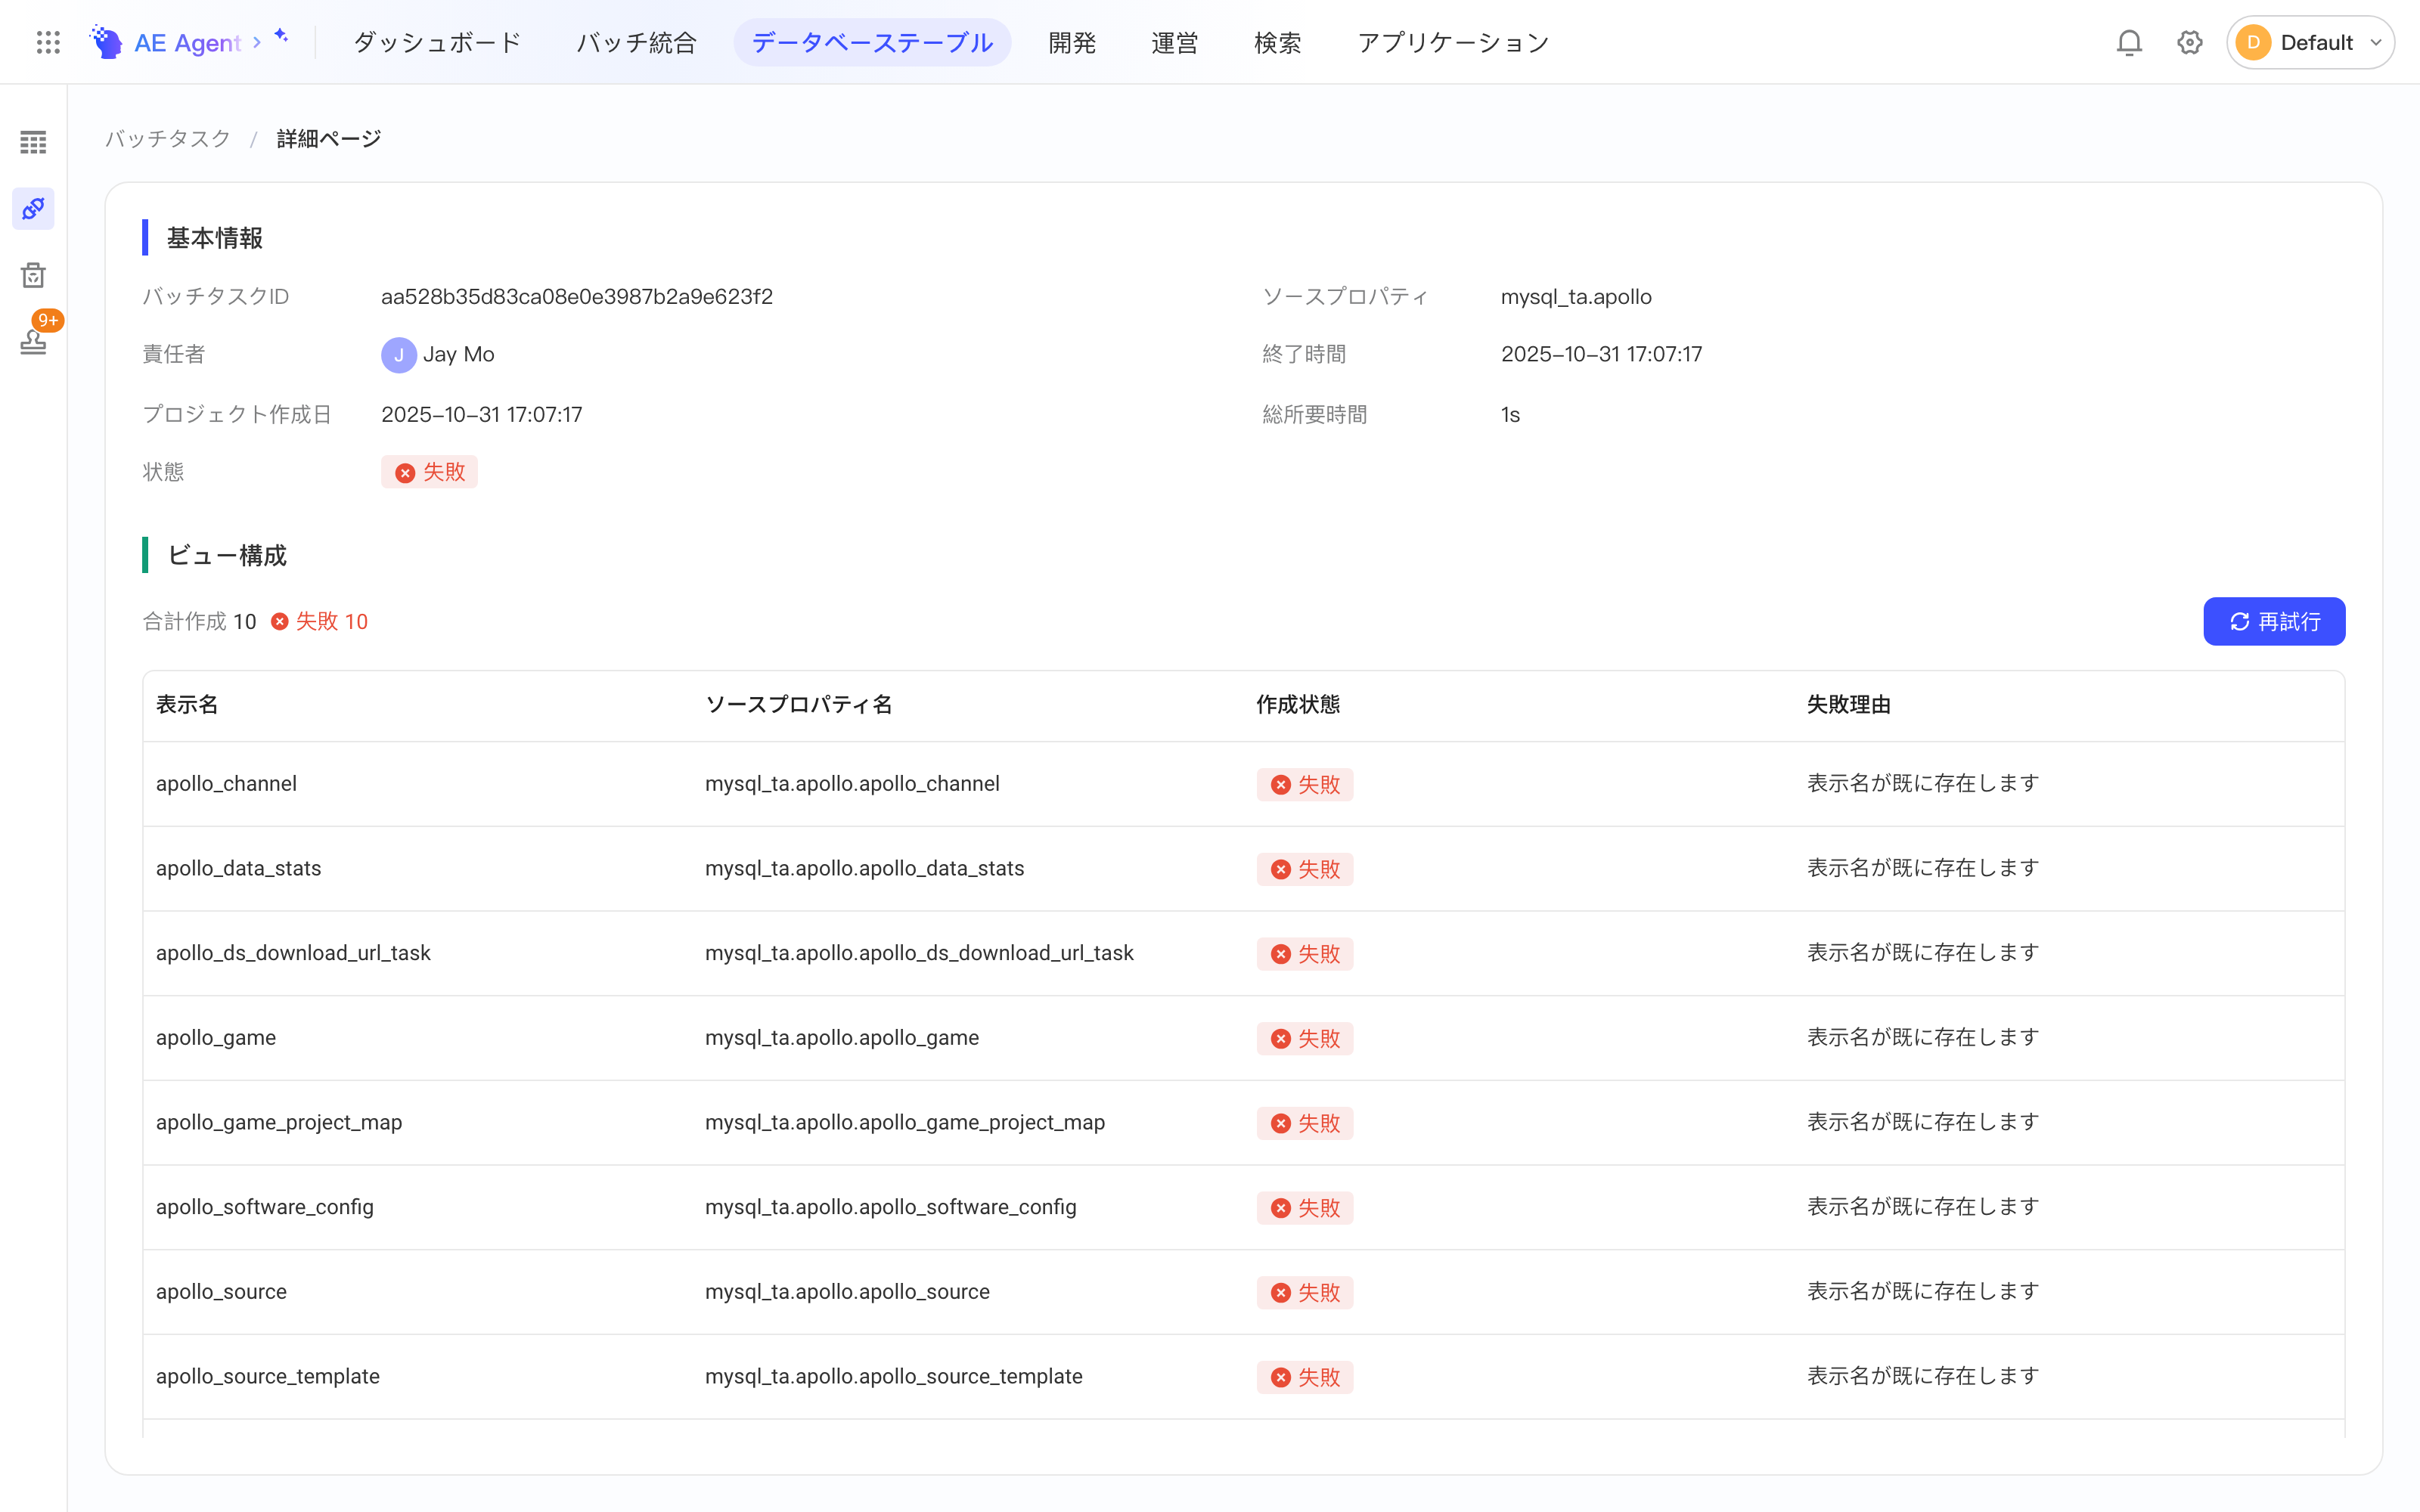Open the 開発 tab
The height and width of the screenshot is (1512, 2420).
pos(1072,42)
